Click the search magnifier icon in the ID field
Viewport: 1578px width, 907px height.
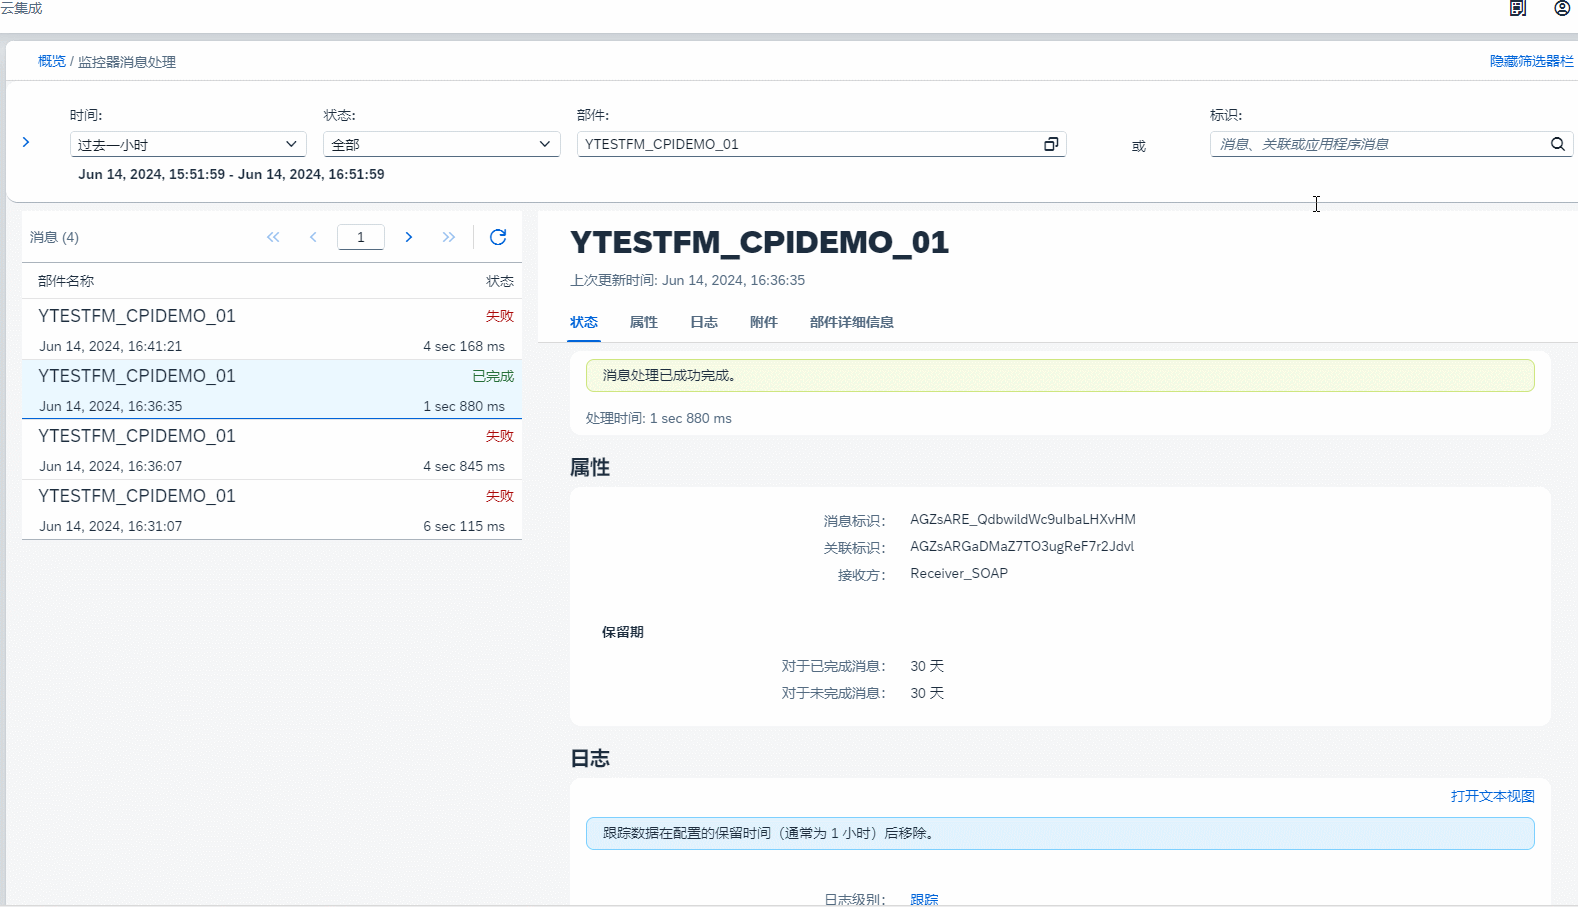coord(1557,144)
